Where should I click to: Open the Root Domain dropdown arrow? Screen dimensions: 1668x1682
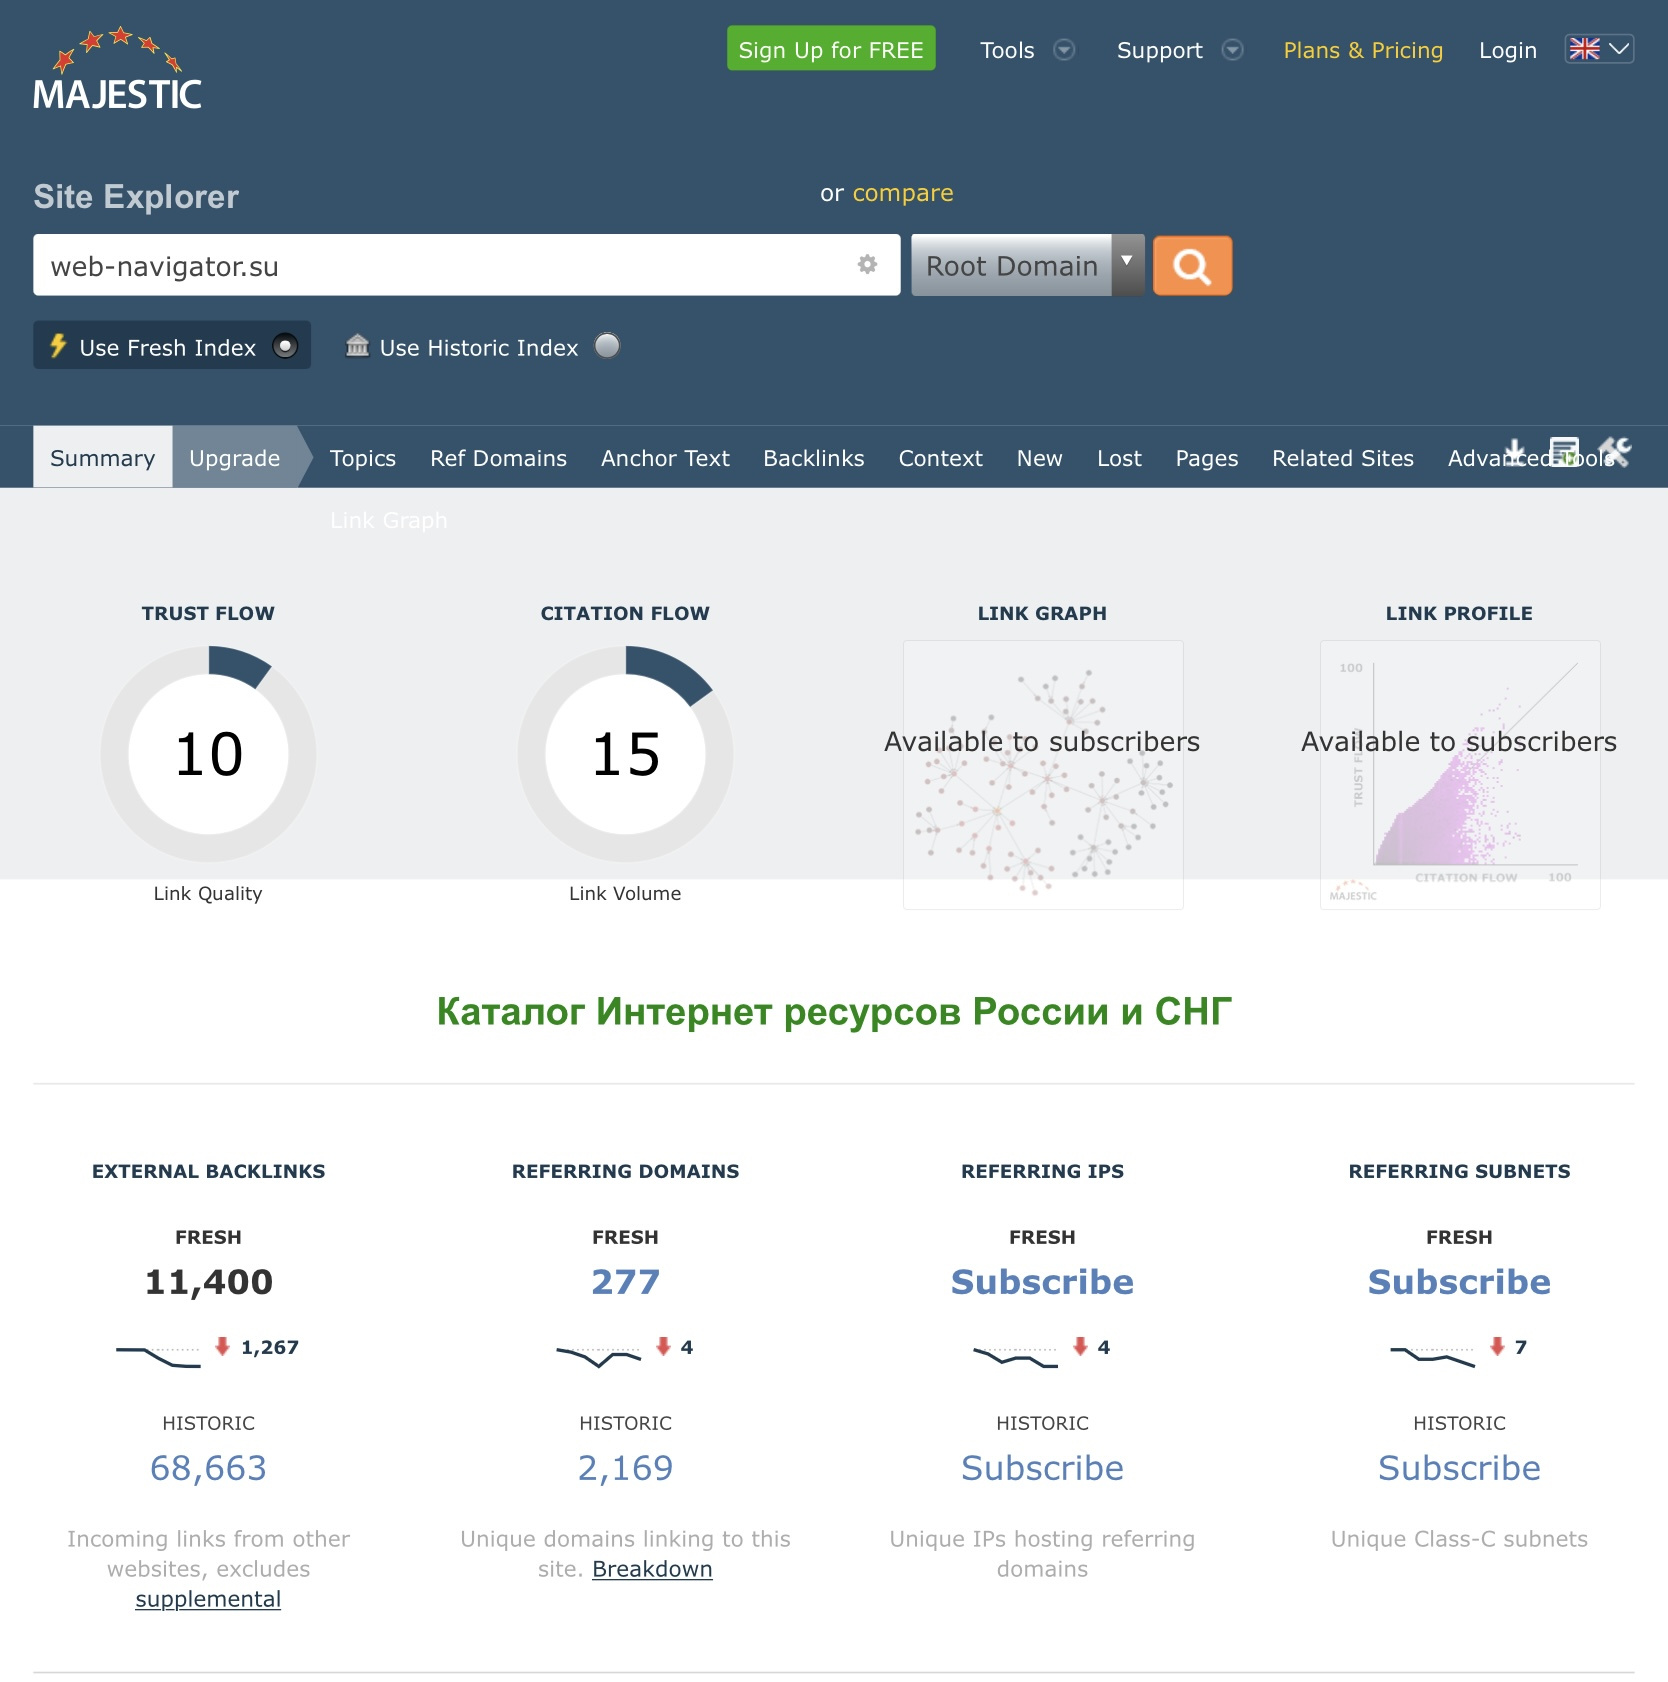click(x=1127, y=265)
